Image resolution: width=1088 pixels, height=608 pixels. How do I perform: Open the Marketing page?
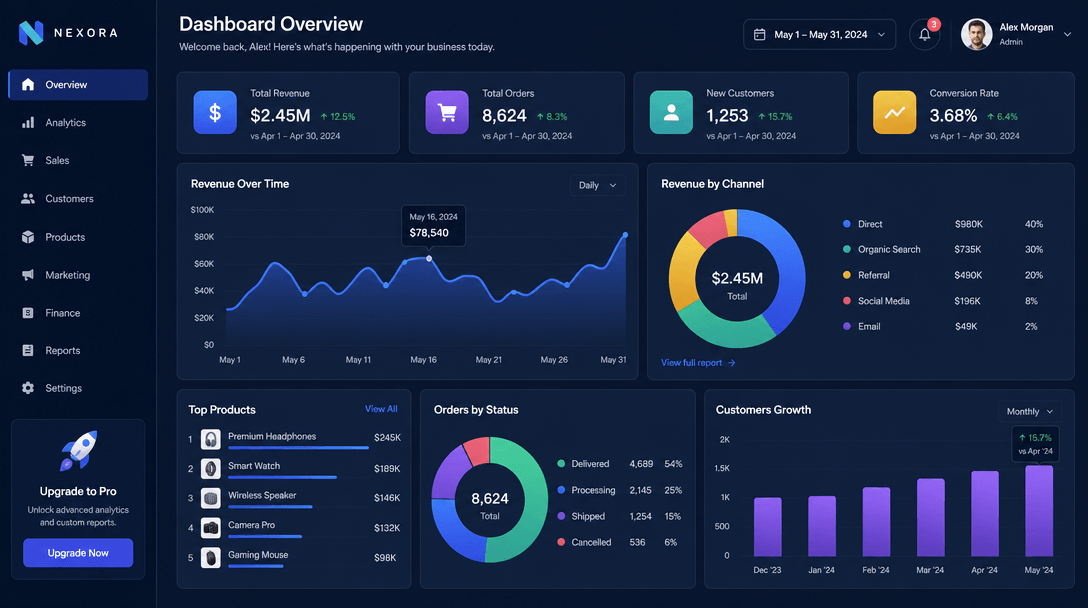tap(78, 275)
